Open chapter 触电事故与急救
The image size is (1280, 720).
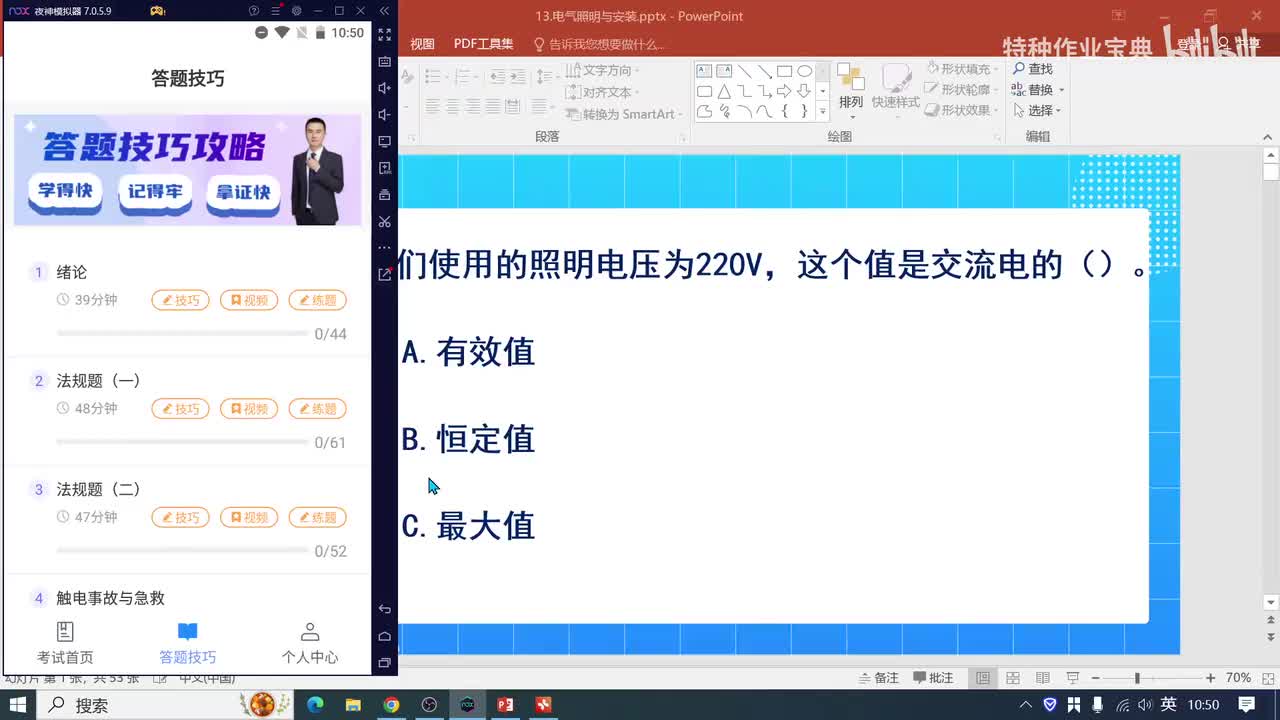[x=110, y=598]
